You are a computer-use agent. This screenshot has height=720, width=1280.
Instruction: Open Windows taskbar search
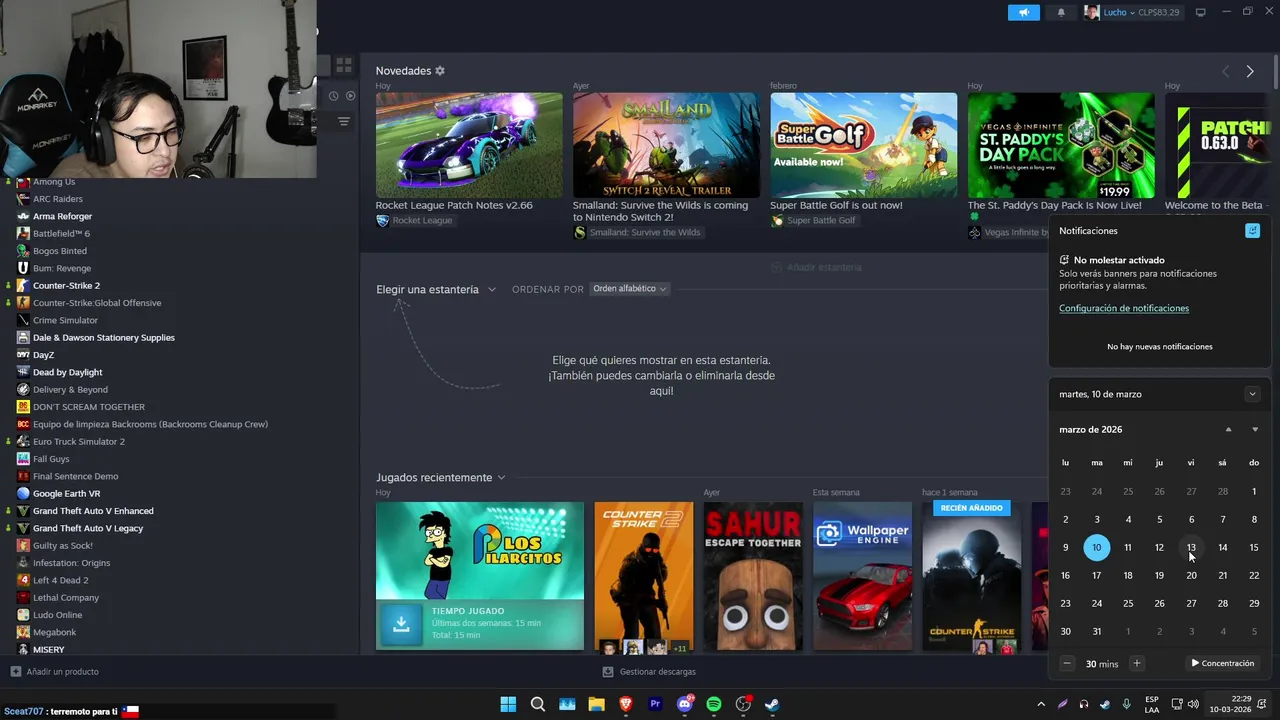click(x=537, y=704)
